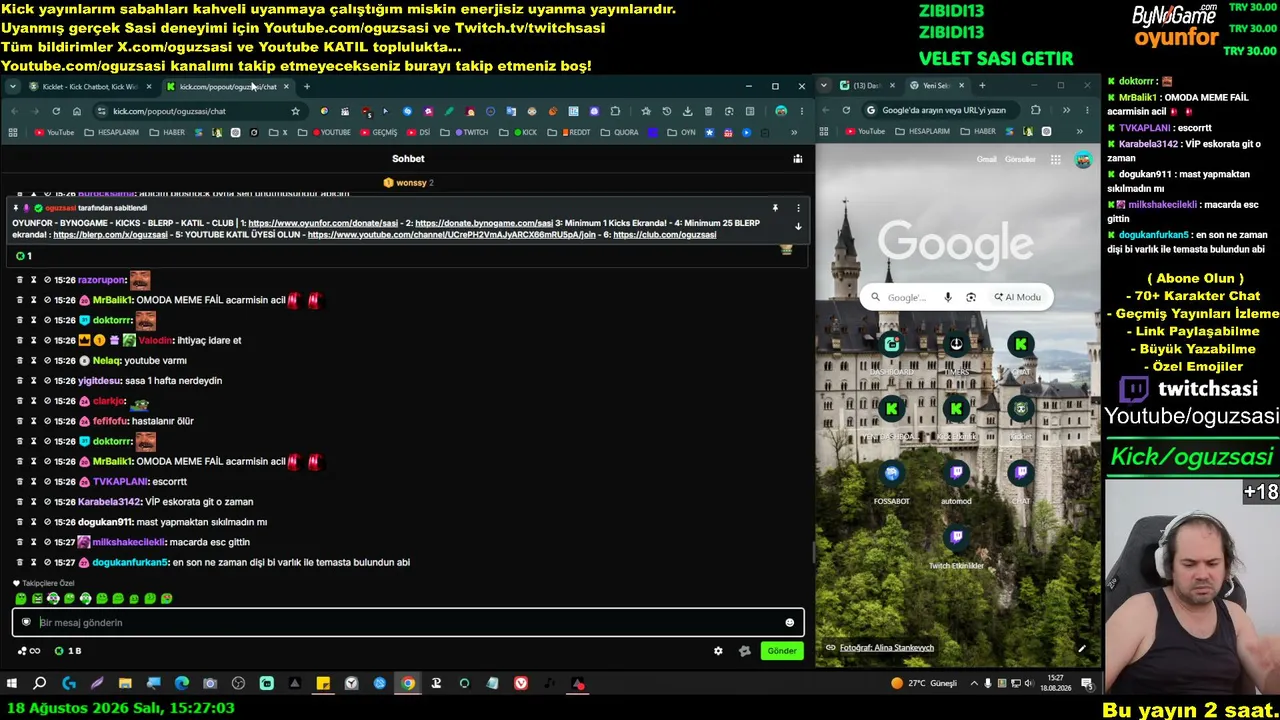The width and height of the screenshot is (1280, 720).
Task: Open a new tab in the Kick chat browser window
Action: 307,87
